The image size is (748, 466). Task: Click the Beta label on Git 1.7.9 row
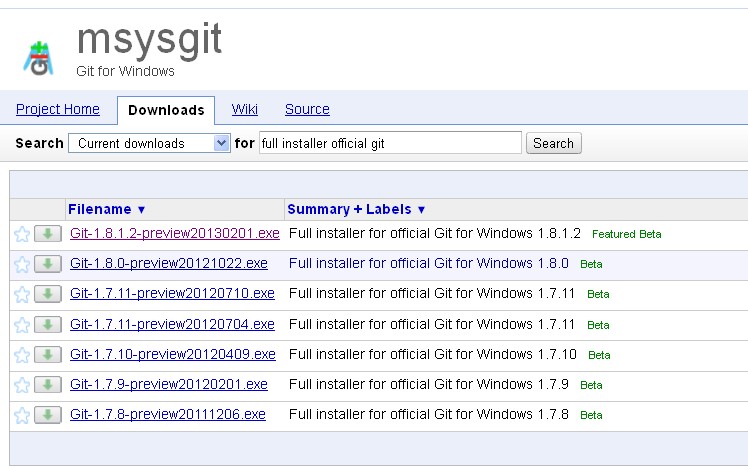point(591,385)
